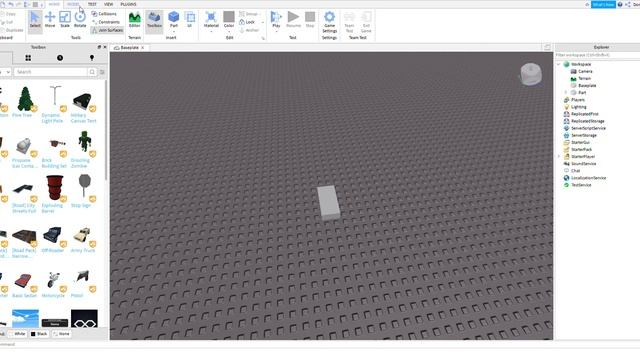Viewport: 640px width, 360px height.
Task: Open the UI insert tool
Action: pyautogui.click(x=189, y=20)
